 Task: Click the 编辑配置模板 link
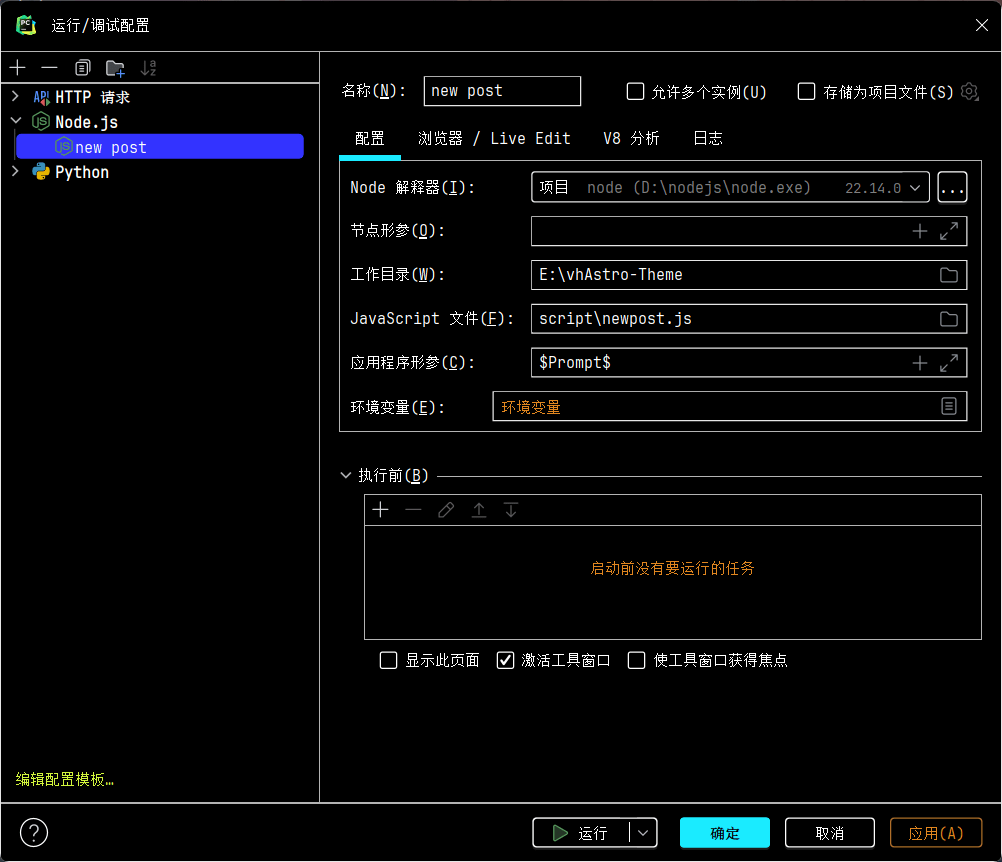tap(65, 780)
